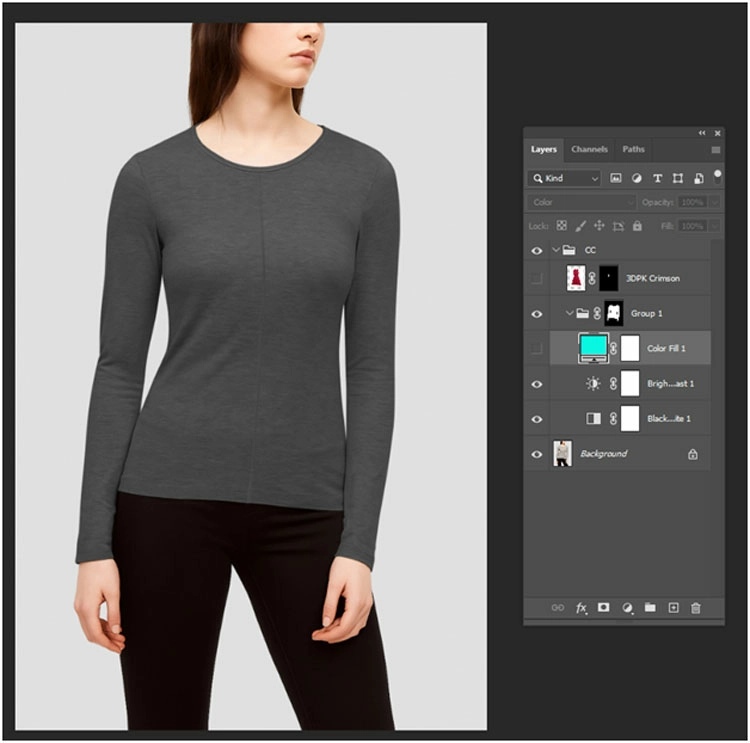Select Background layer thumbnail
750x743 pixels.
click(x=562, y=454)
